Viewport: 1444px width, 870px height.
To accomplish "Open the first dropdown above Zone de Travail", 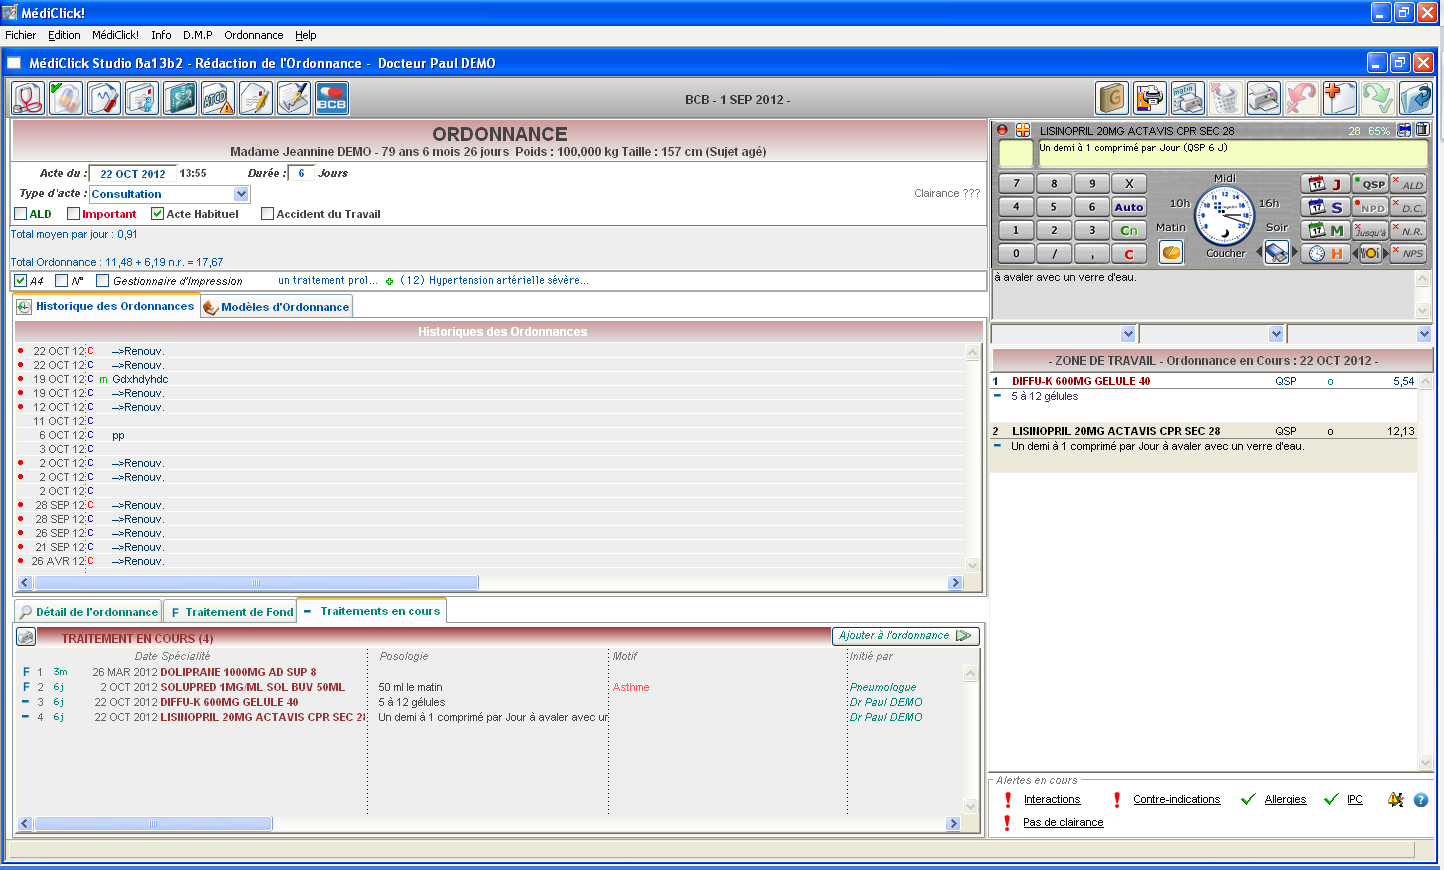I will (x=1128, y=334).
